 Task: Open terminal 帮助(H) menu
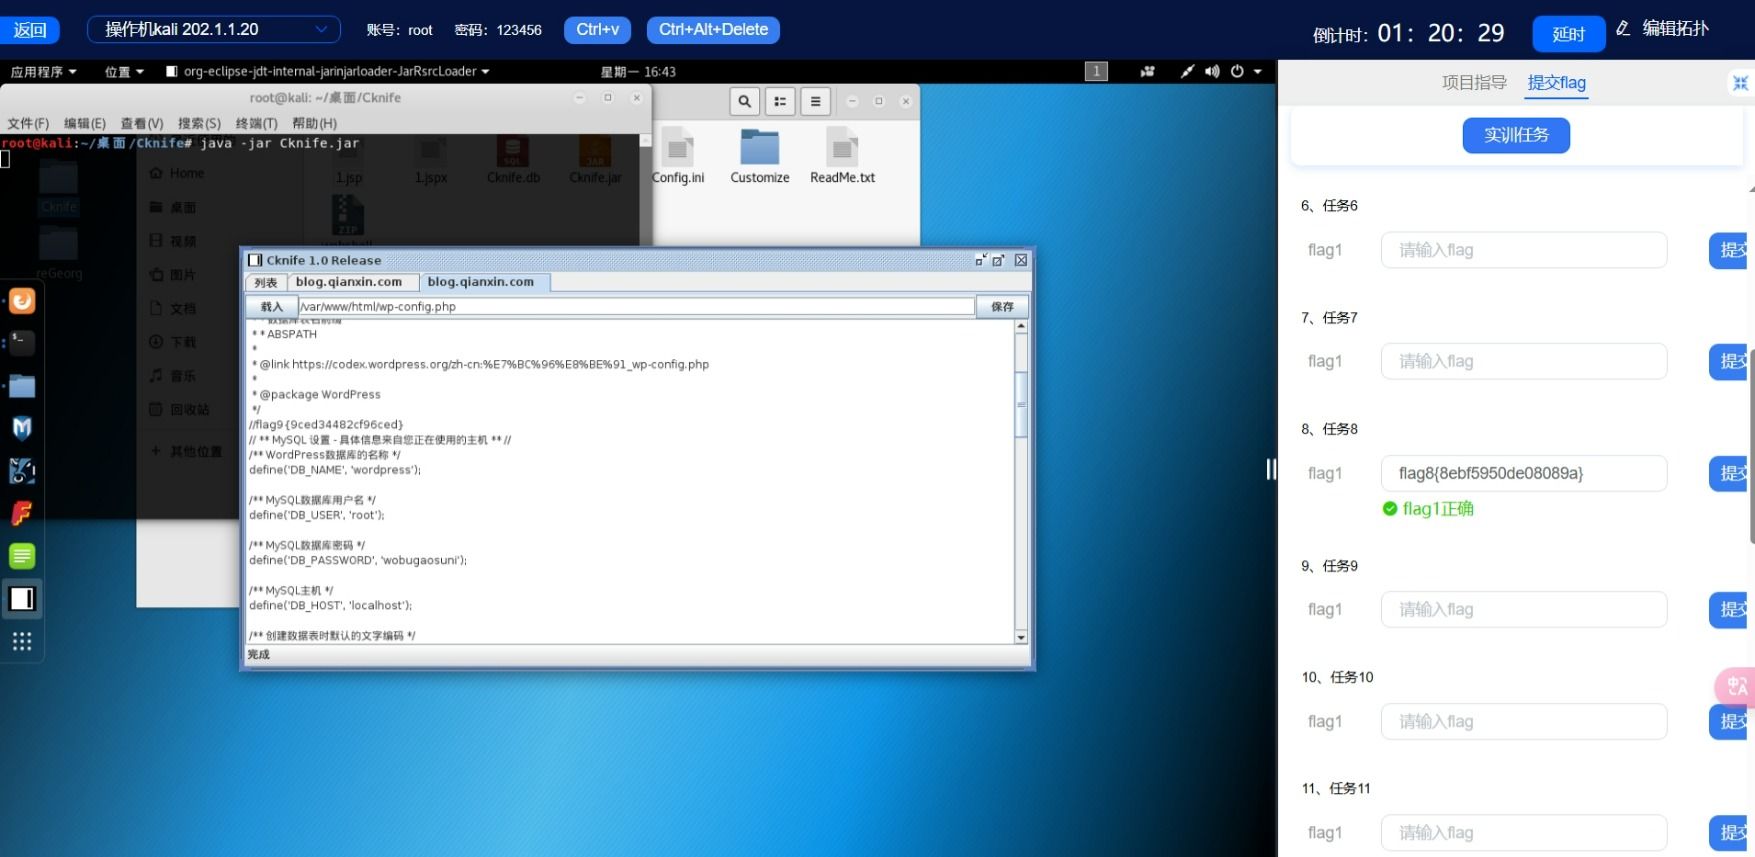tap(314, 123)
